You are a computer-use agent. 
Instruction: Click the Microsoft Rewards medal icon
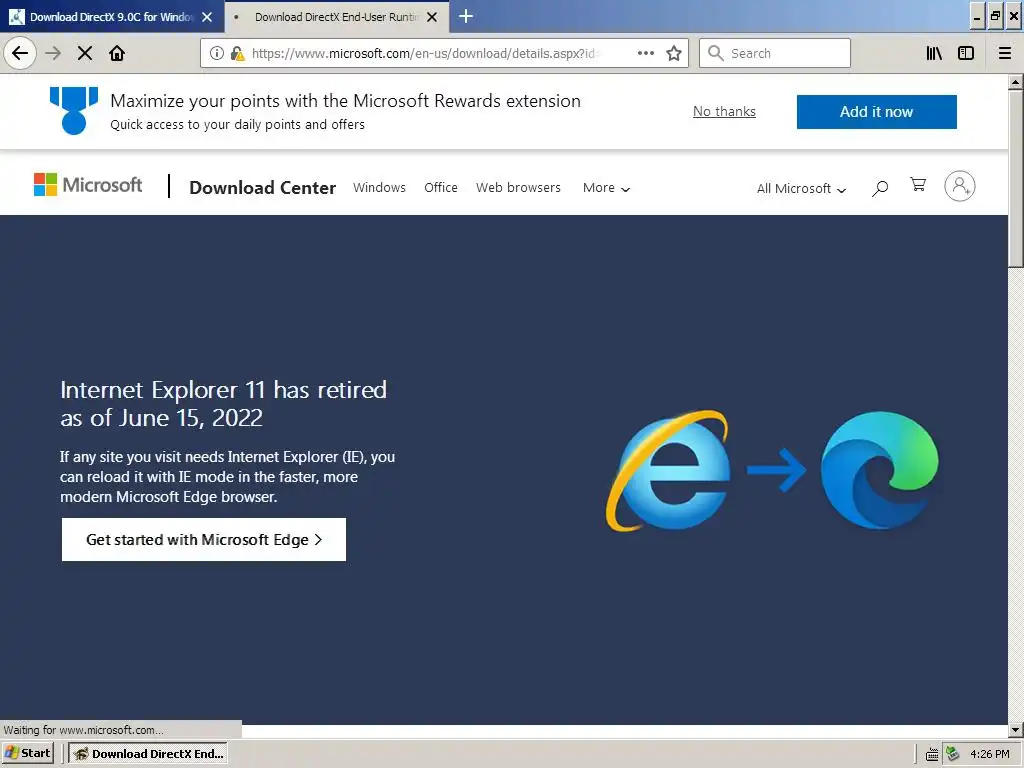(x=74, y=110)
